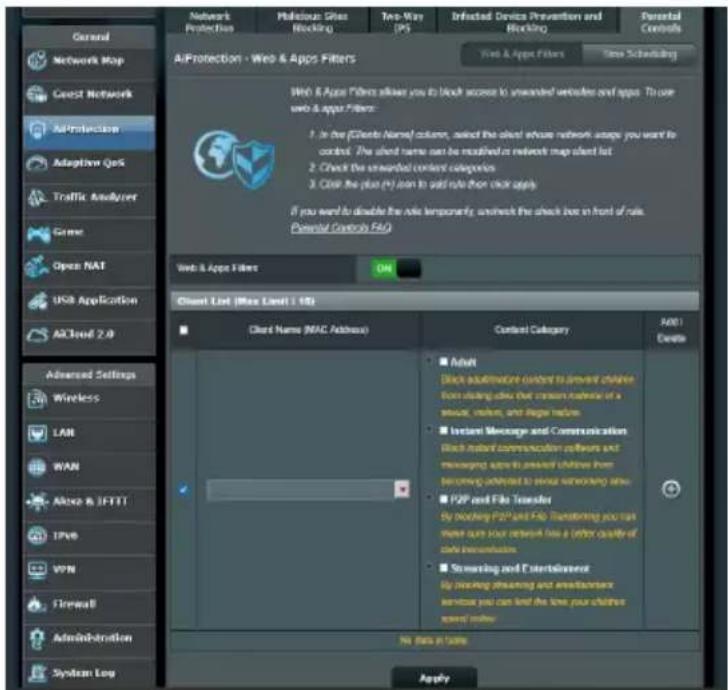
Task: Open the Network Map globe icon
Action: tap(37, 60)
